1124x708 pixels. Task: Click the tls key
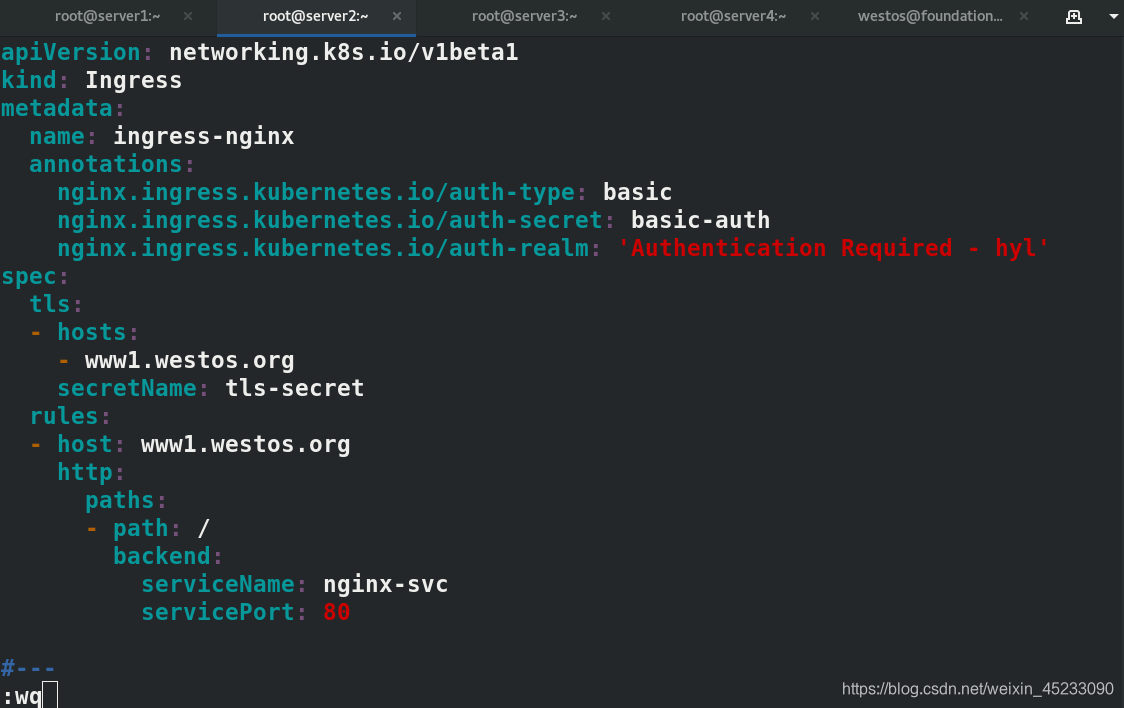point(49,304)
